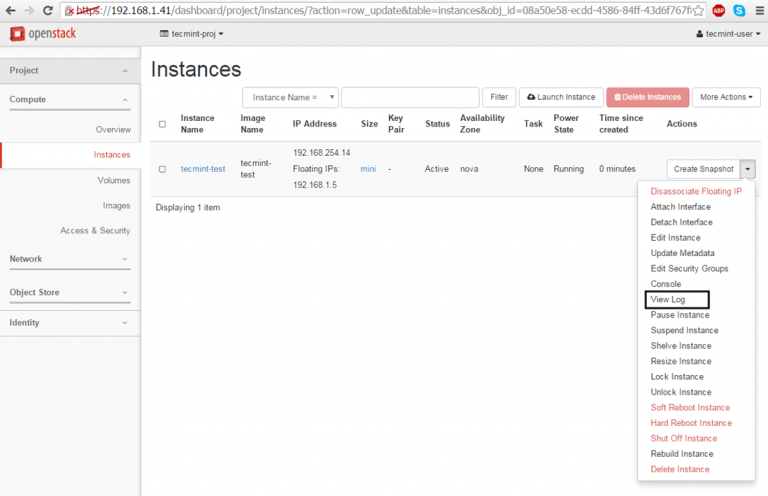
Task: Check the tecmint-test row checkbox
Action: tap(162, 169)
